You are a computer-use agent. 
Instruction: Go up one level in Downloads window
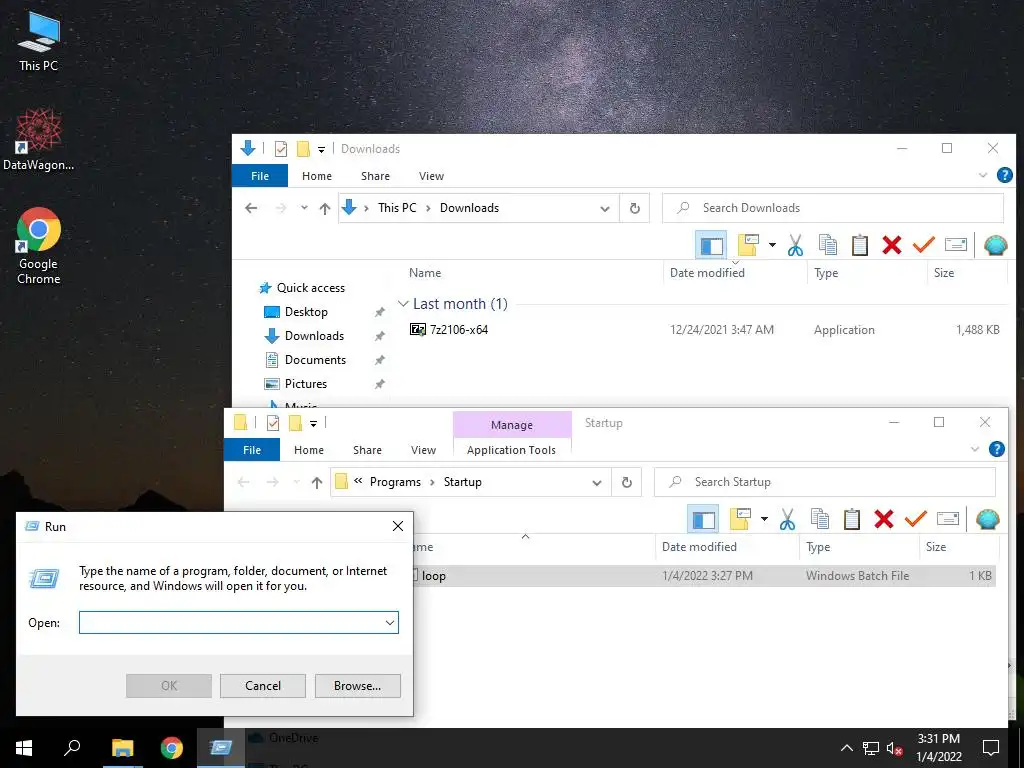point(325,208)
